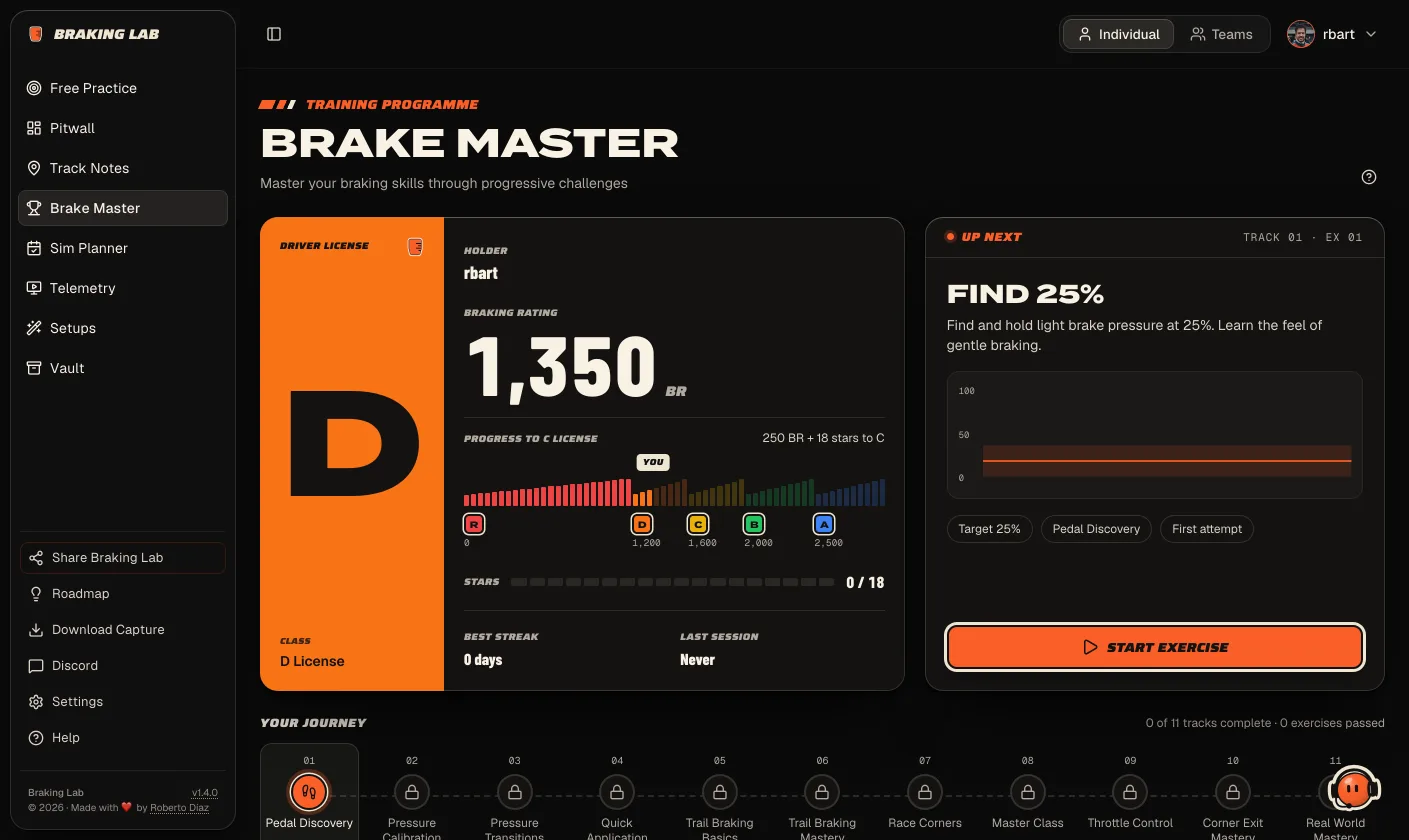Open the Roberto Diaz author link
Screen dimensions: 1409x840
180,808
